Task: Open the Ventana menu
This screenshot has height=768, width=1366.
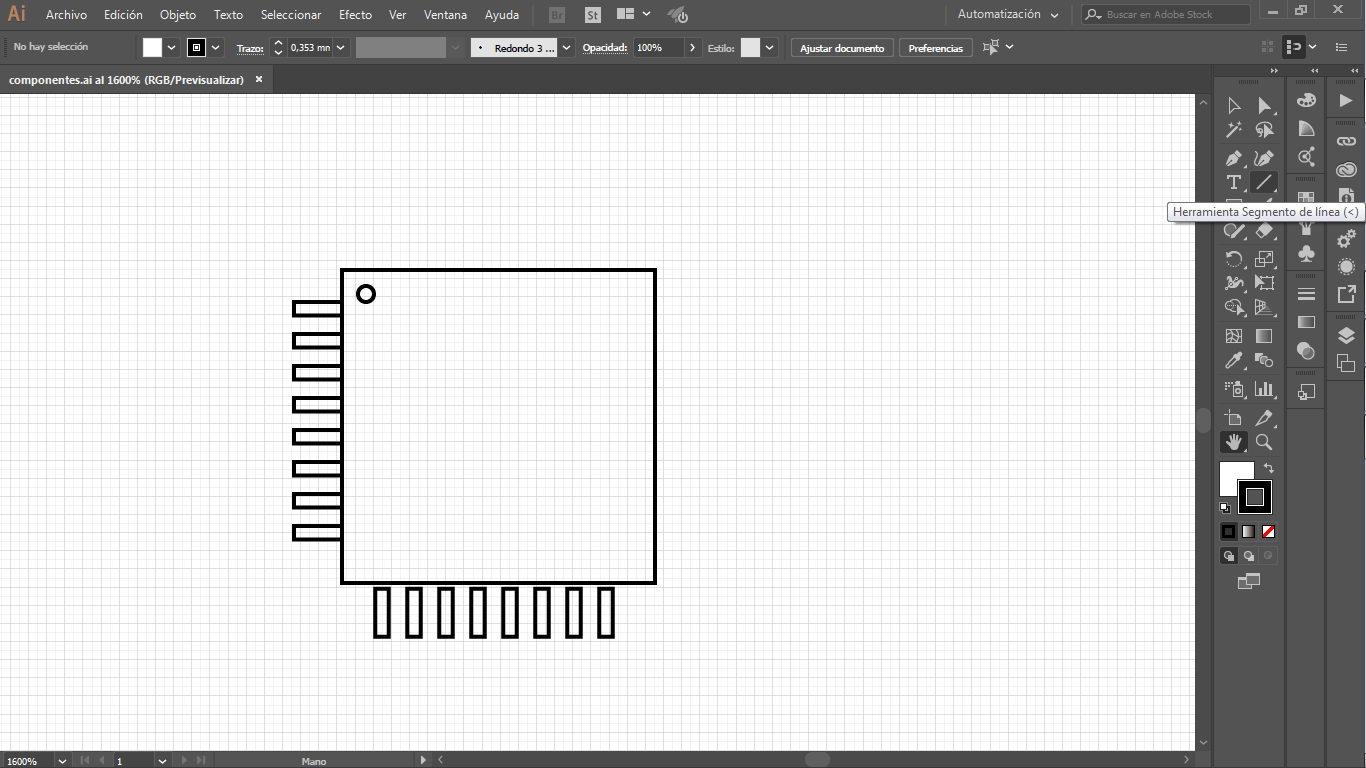Action: pyautogui.click(x=445, y=15)
